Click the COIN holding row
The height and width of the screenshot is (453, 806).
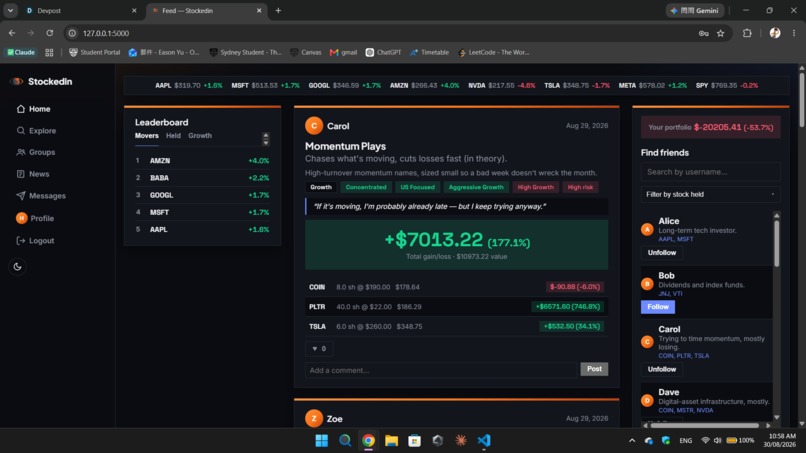[x=456, y=287]
